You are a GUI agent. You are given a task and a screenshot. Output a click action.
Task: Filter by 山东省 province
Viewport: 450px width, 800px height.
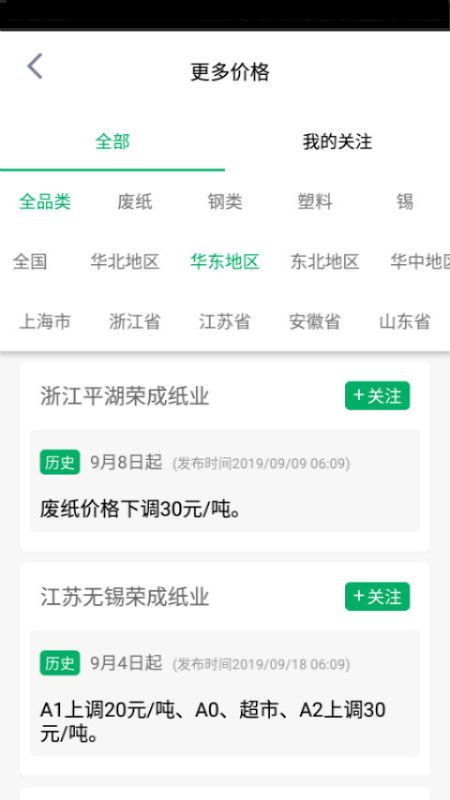(x=405, y=322)
